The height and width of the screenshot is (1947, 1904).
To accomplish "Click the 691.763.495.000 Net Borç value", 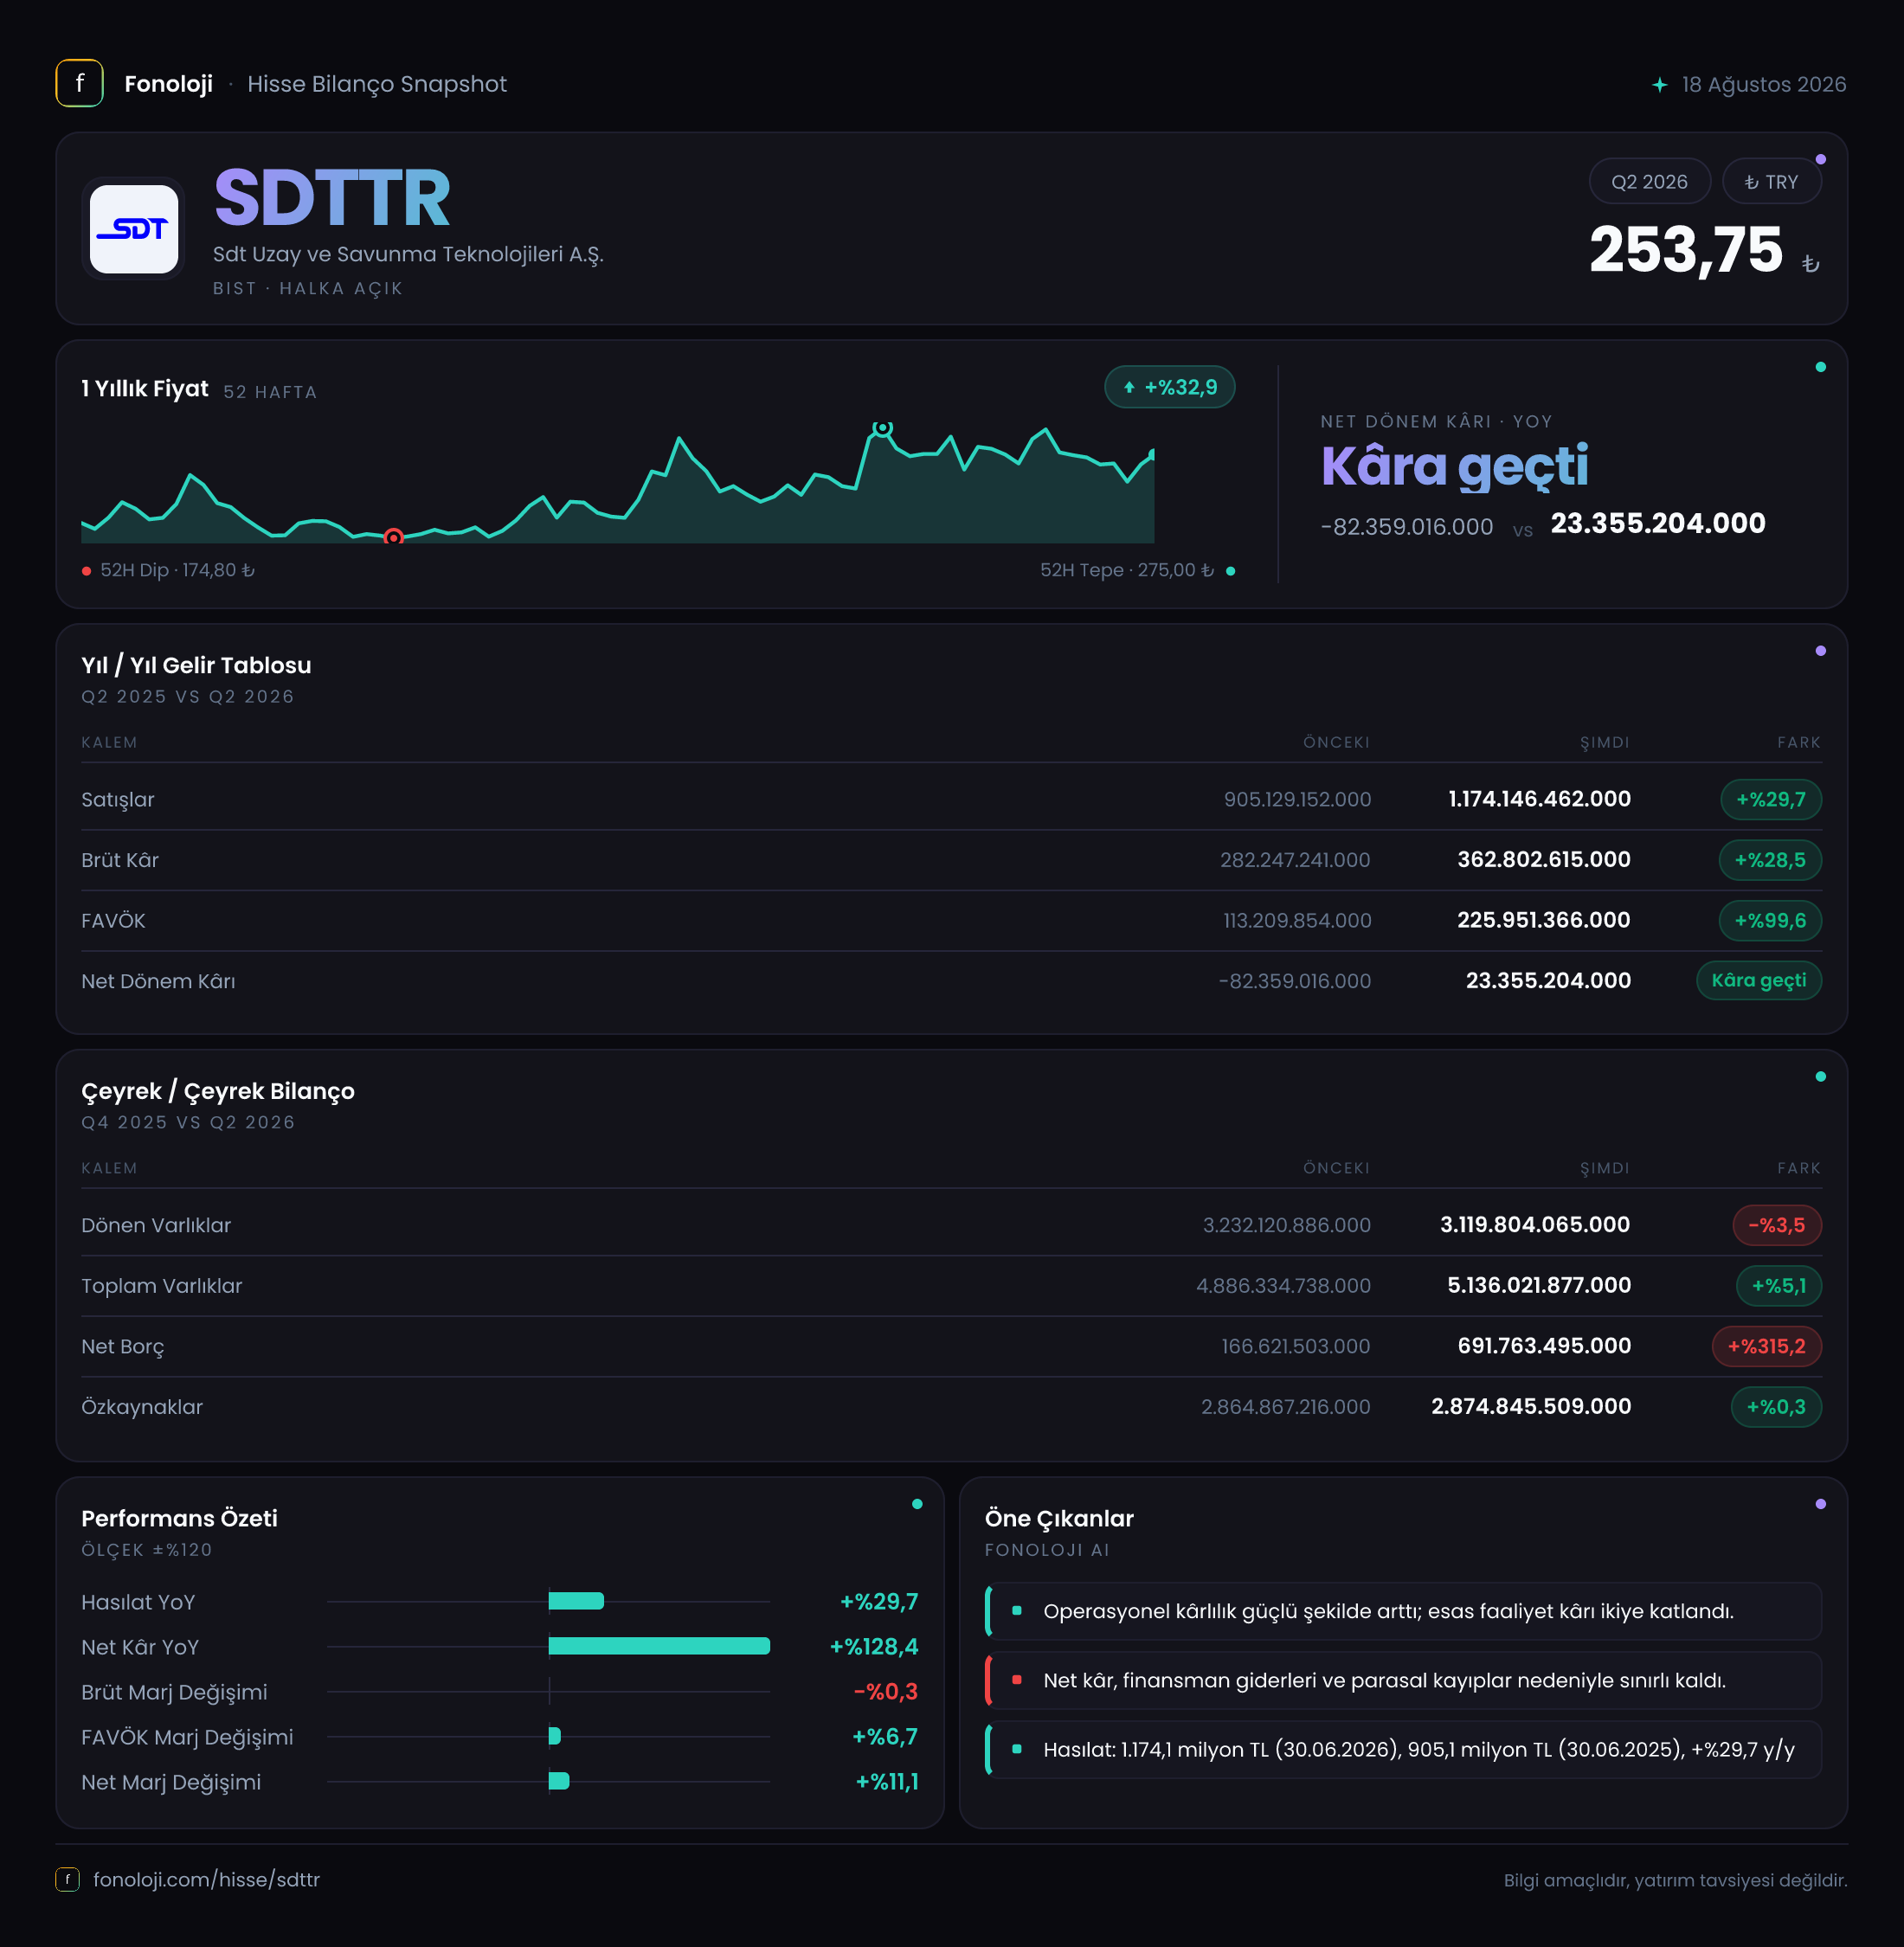I will (x=1544, y=1346).
